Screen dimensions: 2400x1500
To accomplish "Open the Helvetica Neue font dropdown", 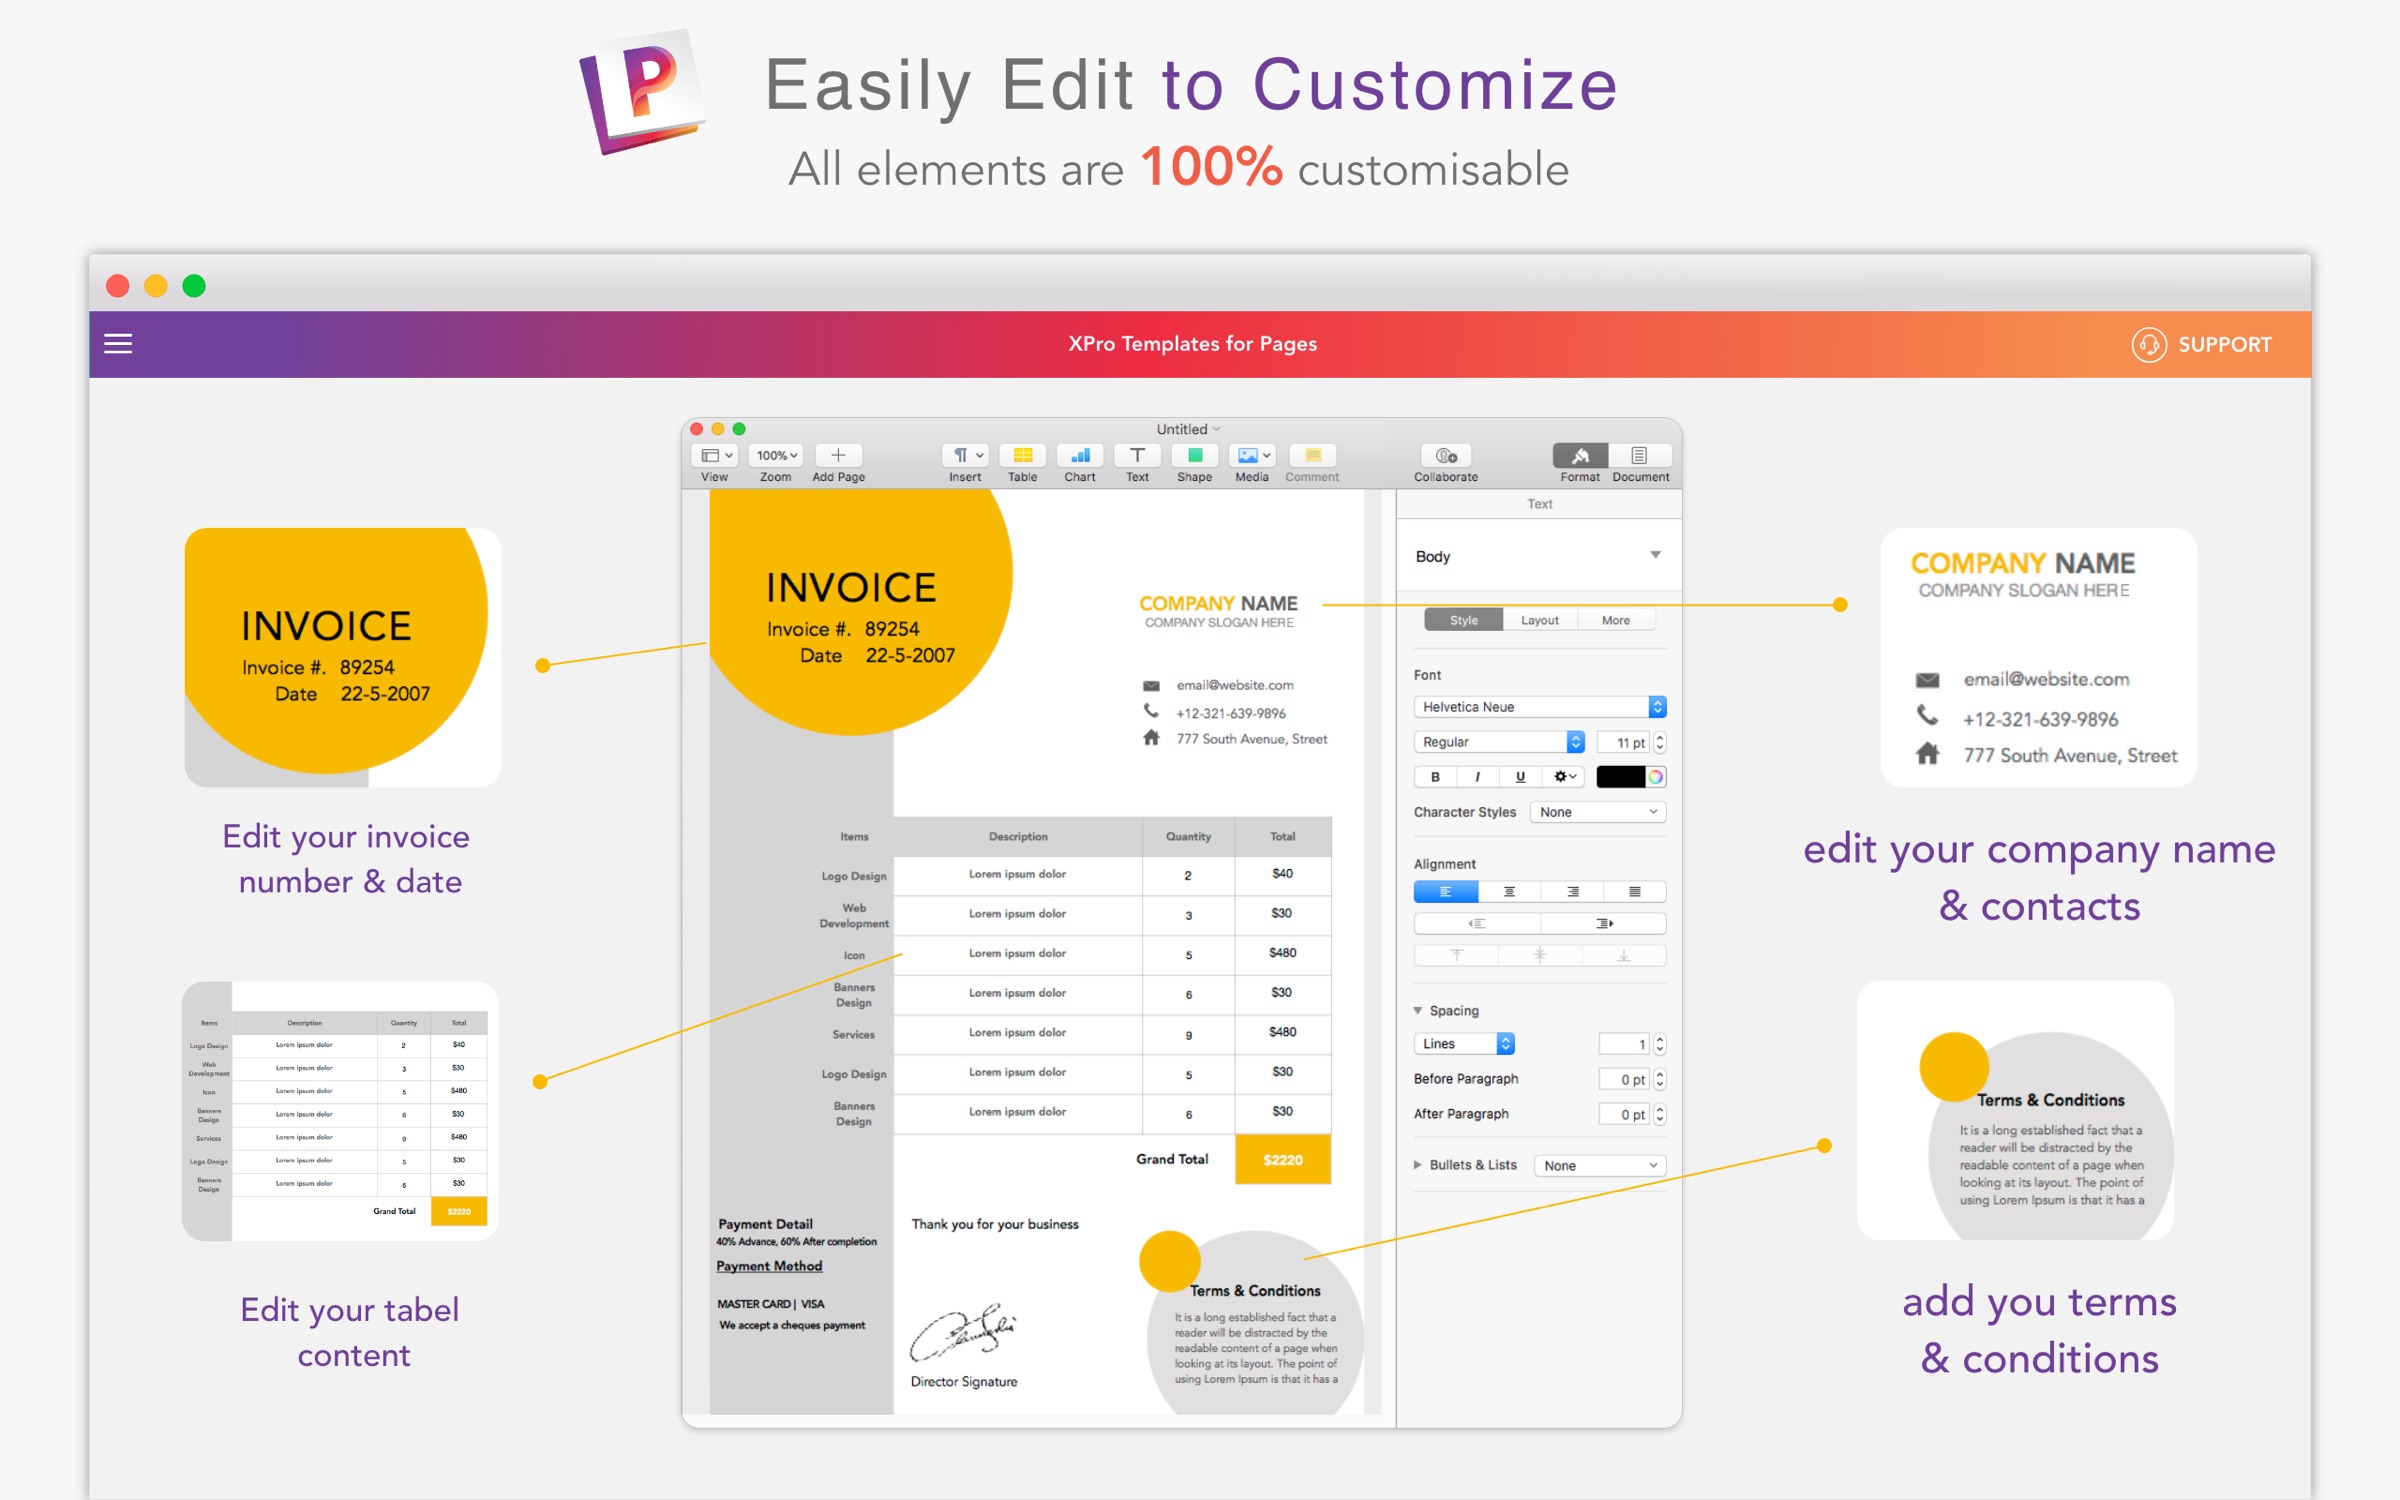I will click(x=1539, y=707).
